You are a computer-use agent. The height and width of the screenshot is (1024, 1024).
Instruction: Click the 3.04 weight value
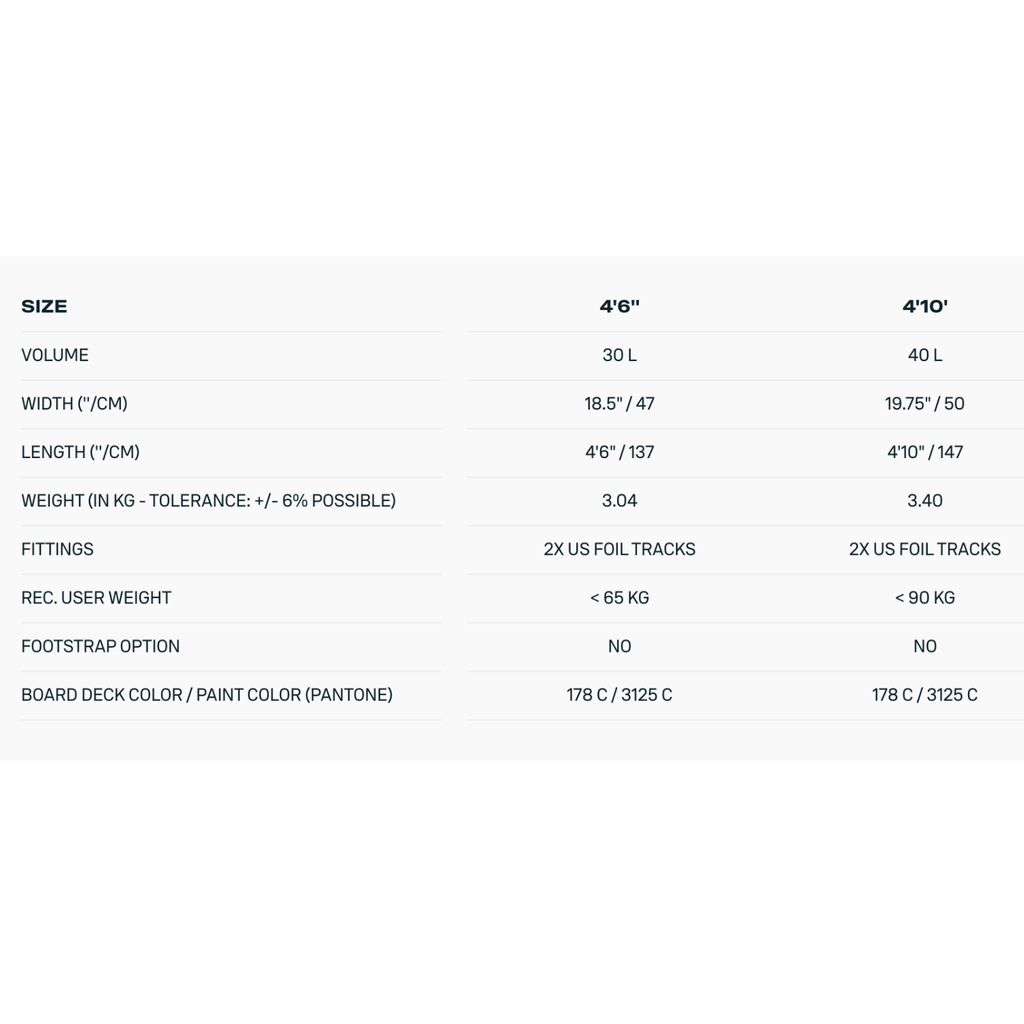(619, 500)
